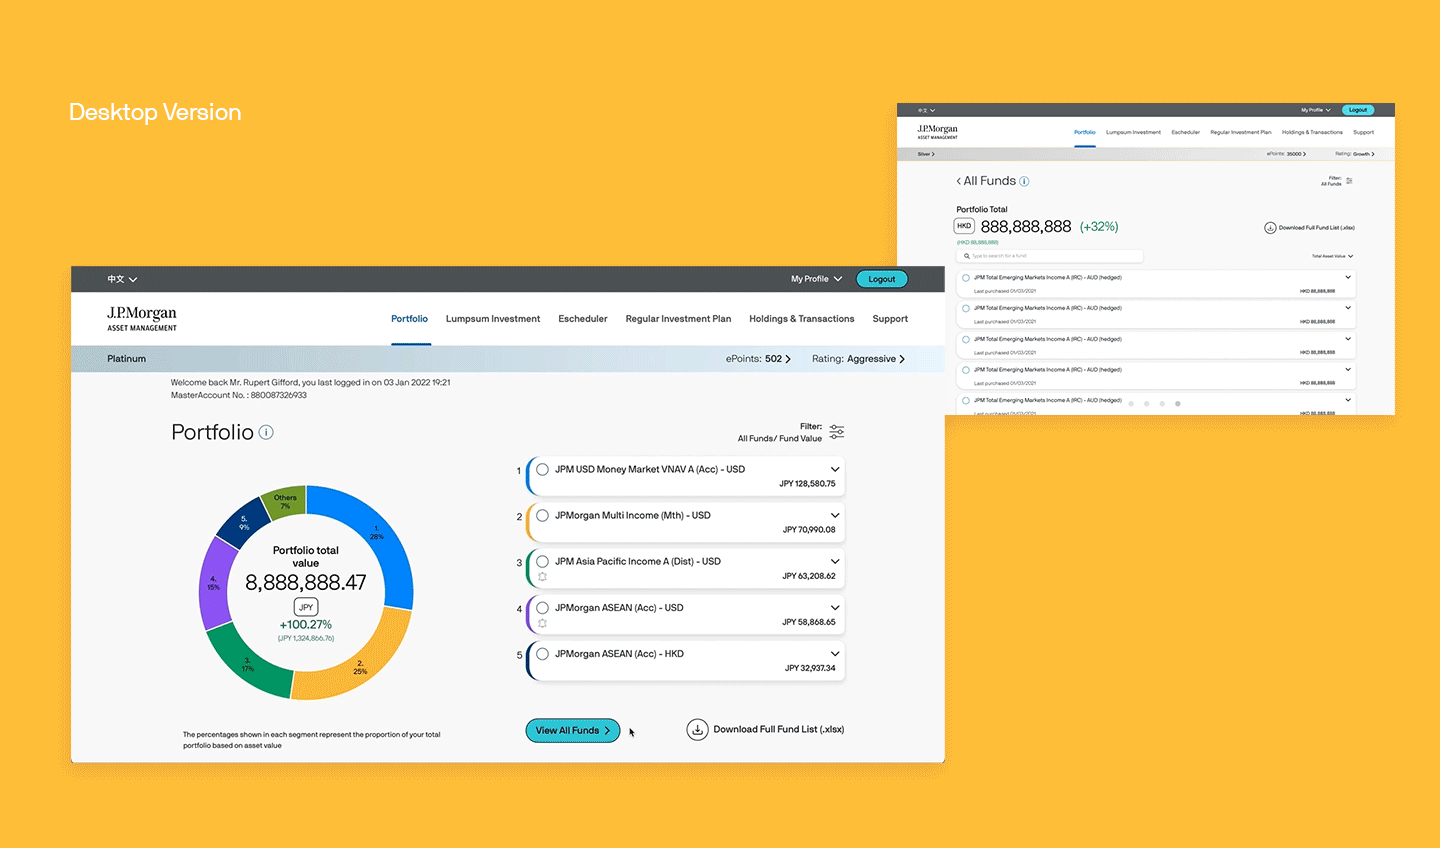Select JPMorgan Multi Income (Mth) radio button
The width and height of the screenshot is (1440, 848).
pyautogui.click(x=542, y=515)
